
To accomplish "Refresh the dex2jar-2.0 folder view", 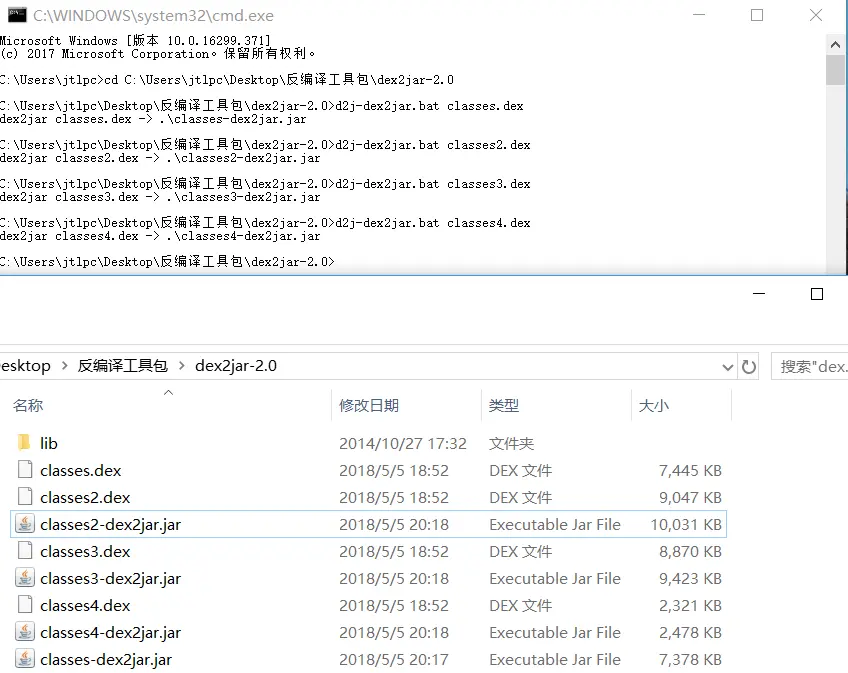I will pyautogui.click(x=749, y=367).
